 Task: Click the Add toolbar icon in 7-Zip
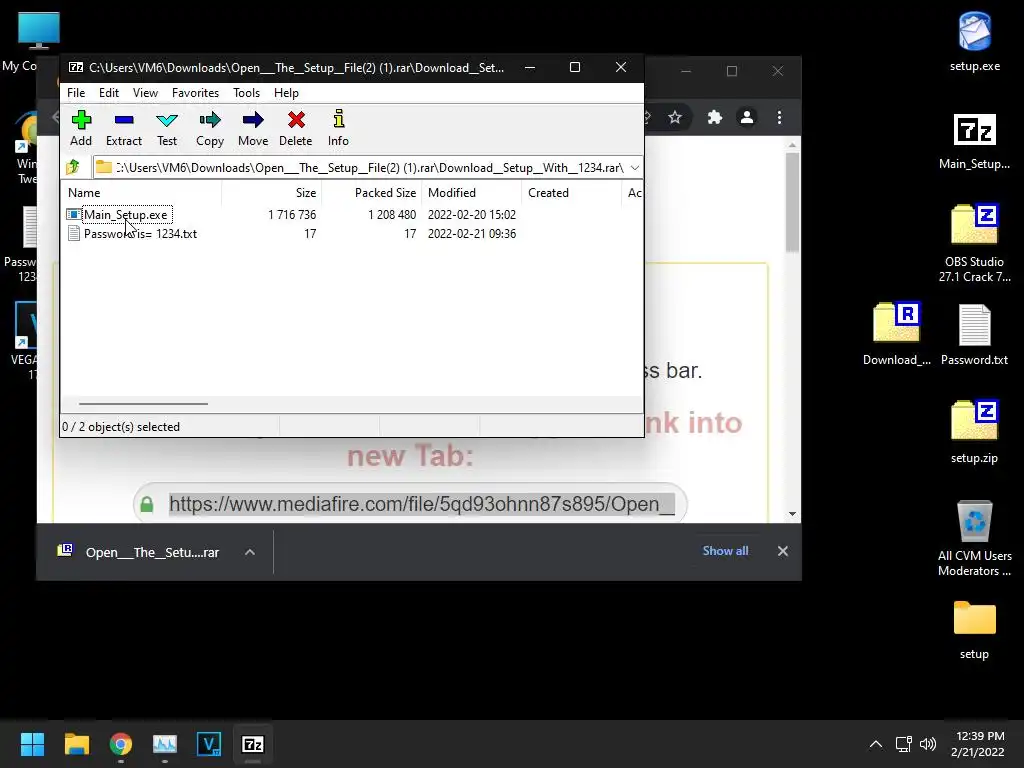pyautogui.click(x=81, y=128)
